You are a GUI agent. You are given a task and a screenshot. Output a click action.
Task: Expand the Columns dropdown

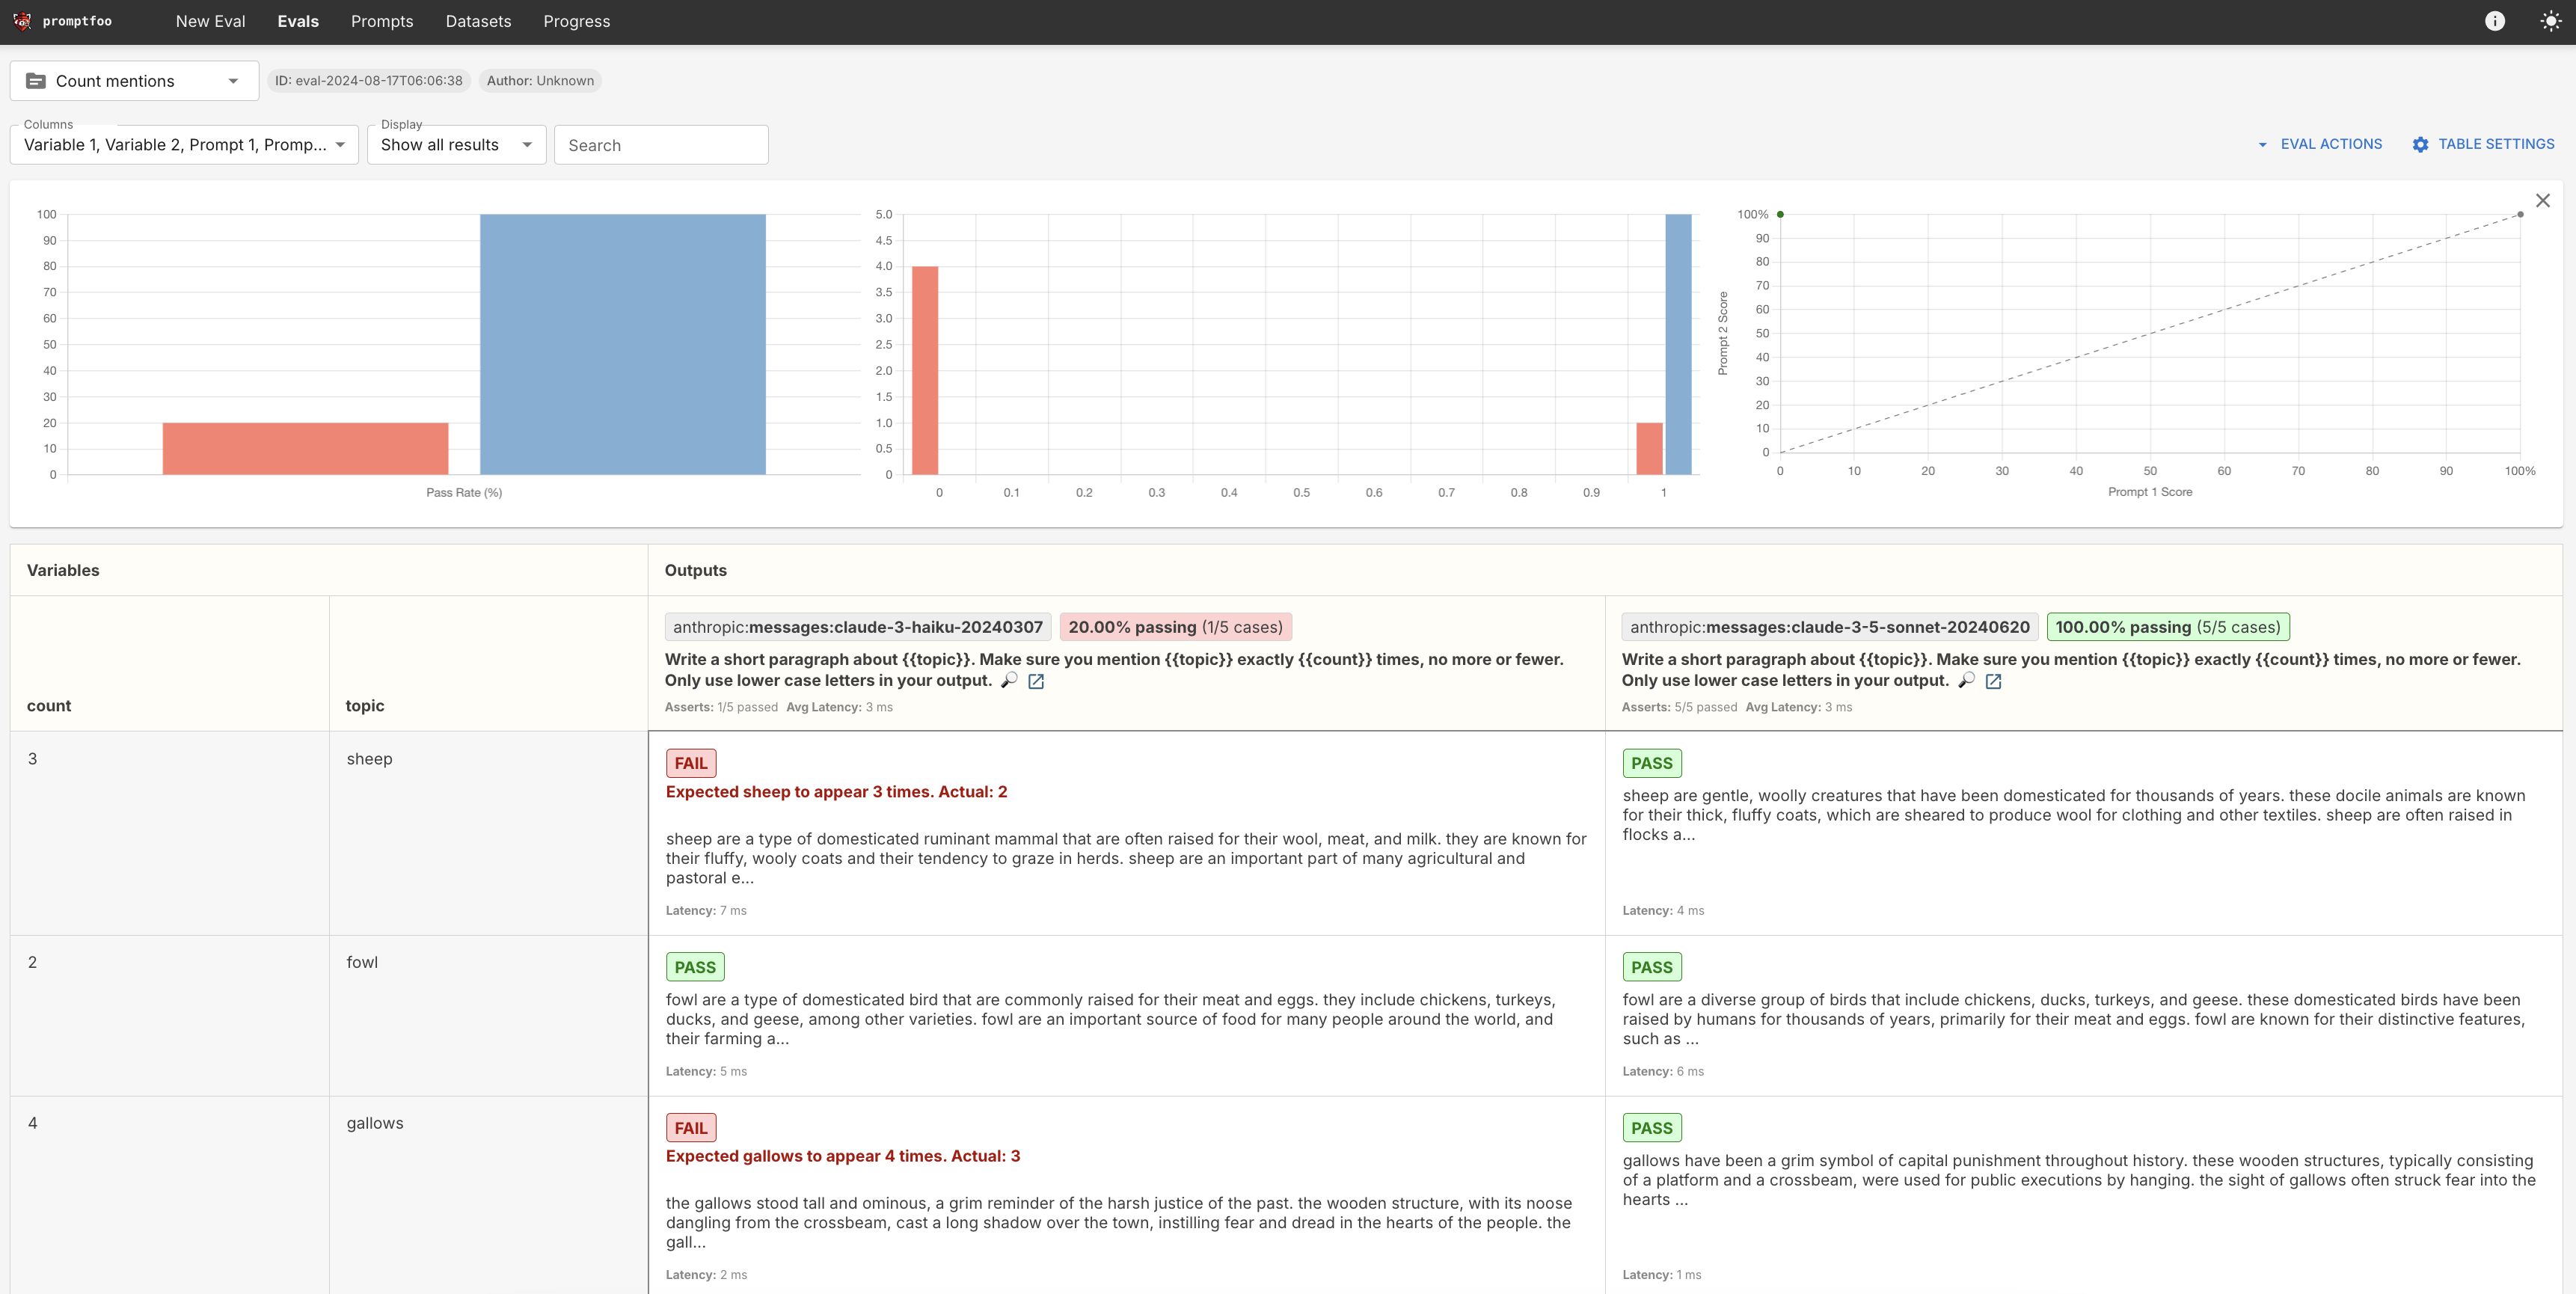(x=184, y=145)
